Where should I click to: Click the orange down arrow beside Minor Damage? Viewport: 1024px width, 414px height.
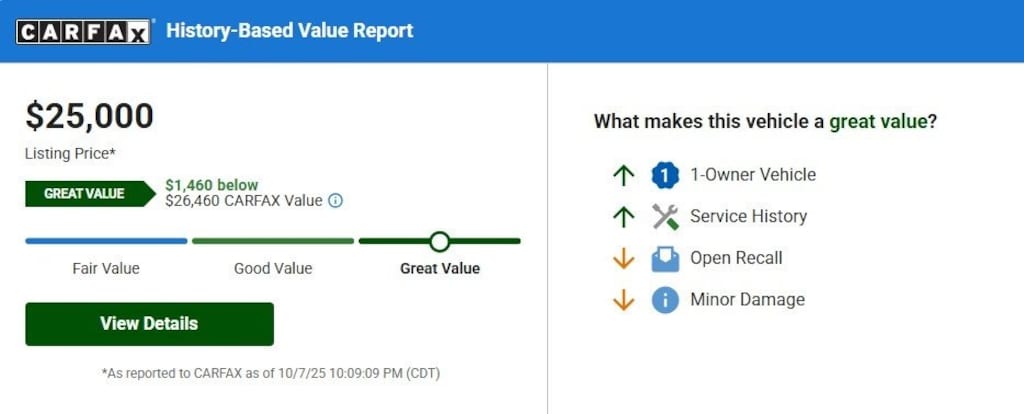pos(624,299)
